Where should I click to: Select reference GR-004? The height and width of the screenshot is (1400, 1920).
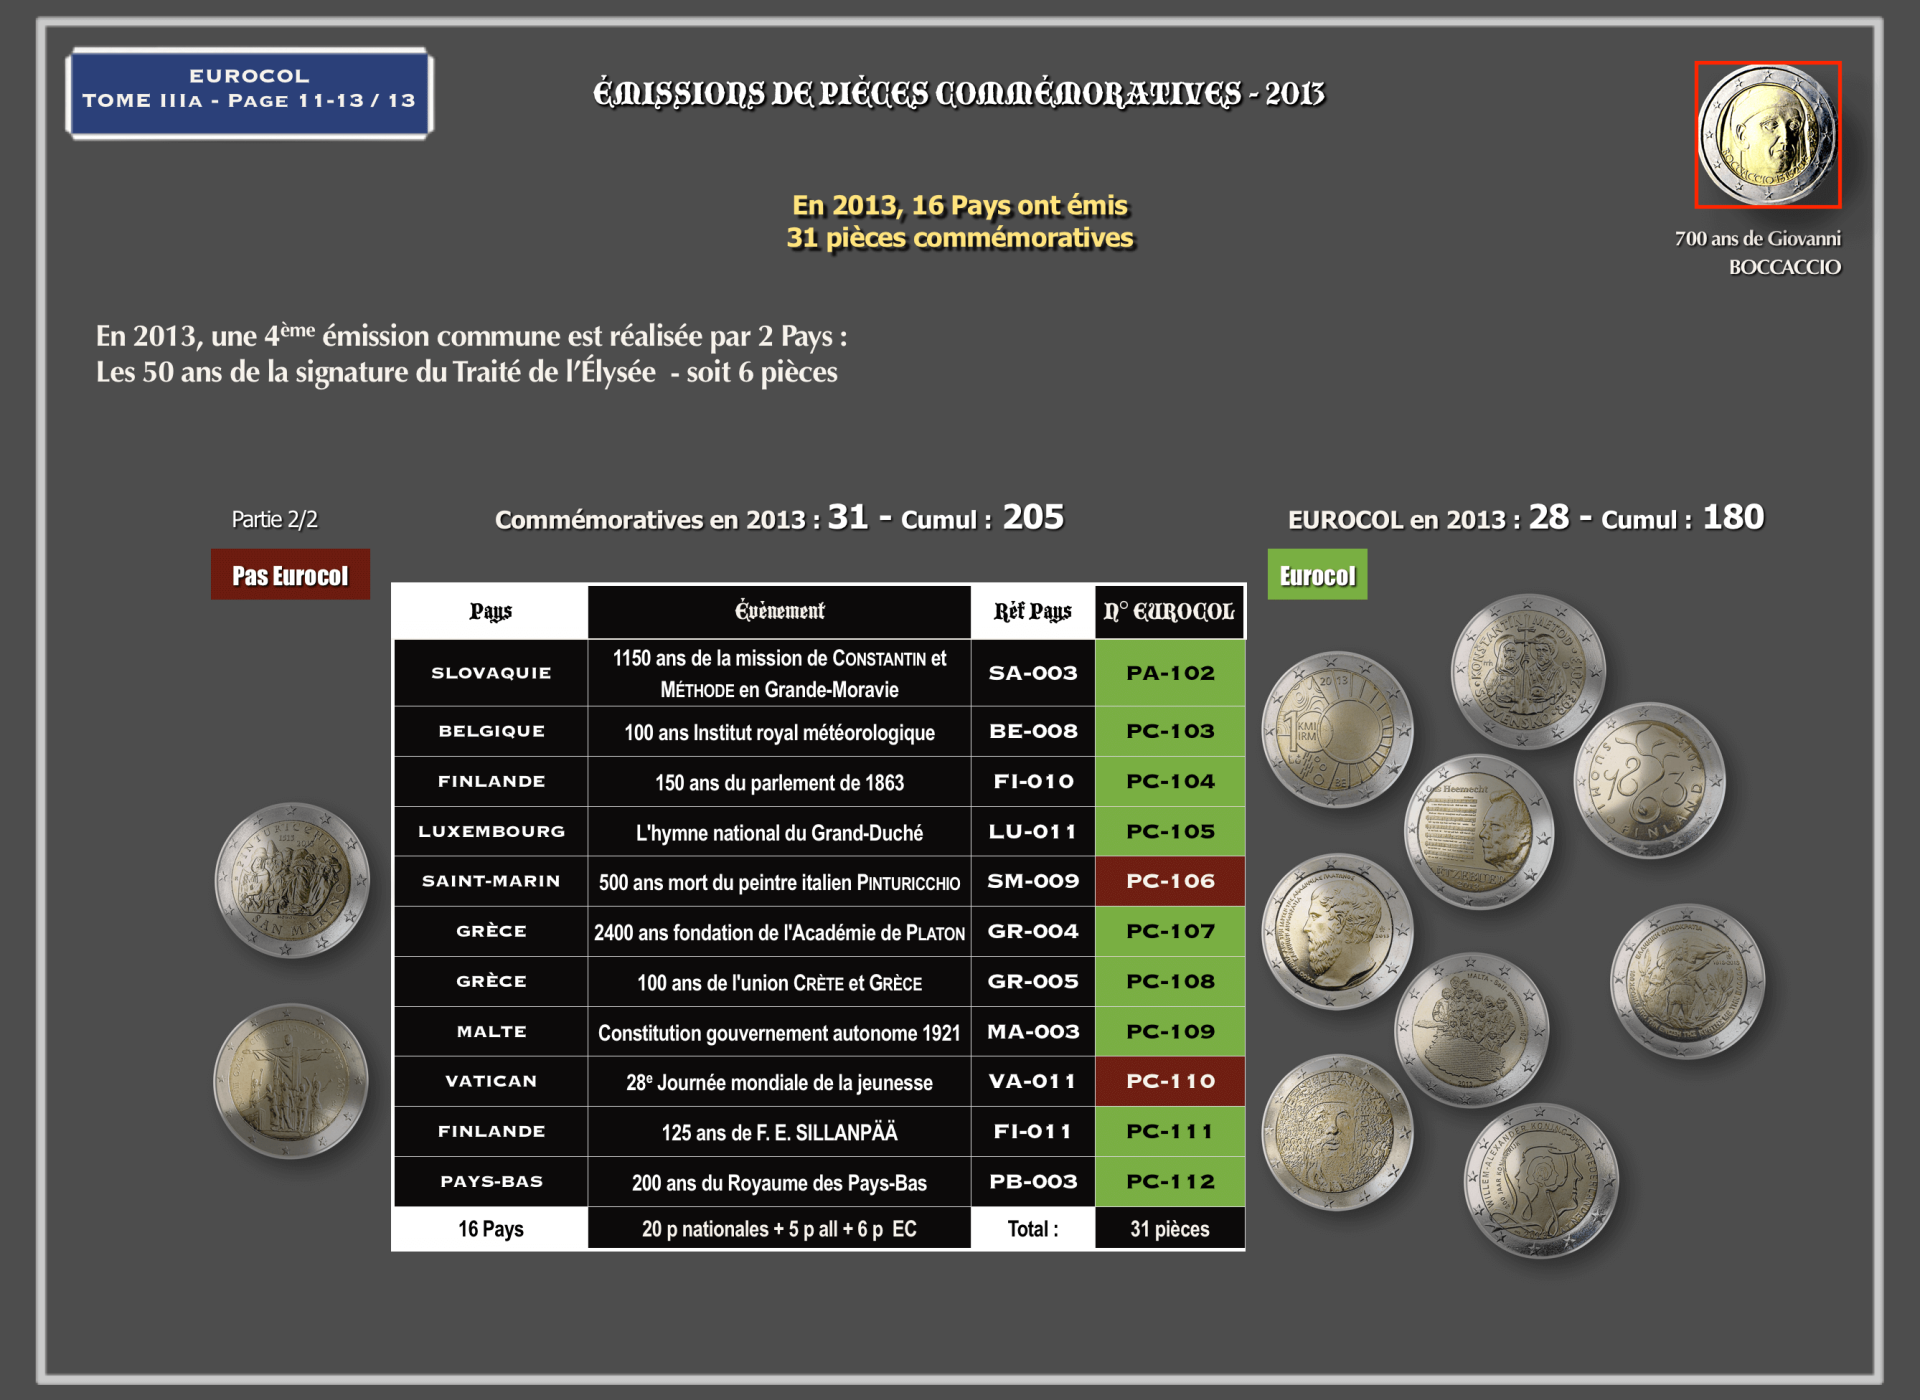(x=1033, y=931)
